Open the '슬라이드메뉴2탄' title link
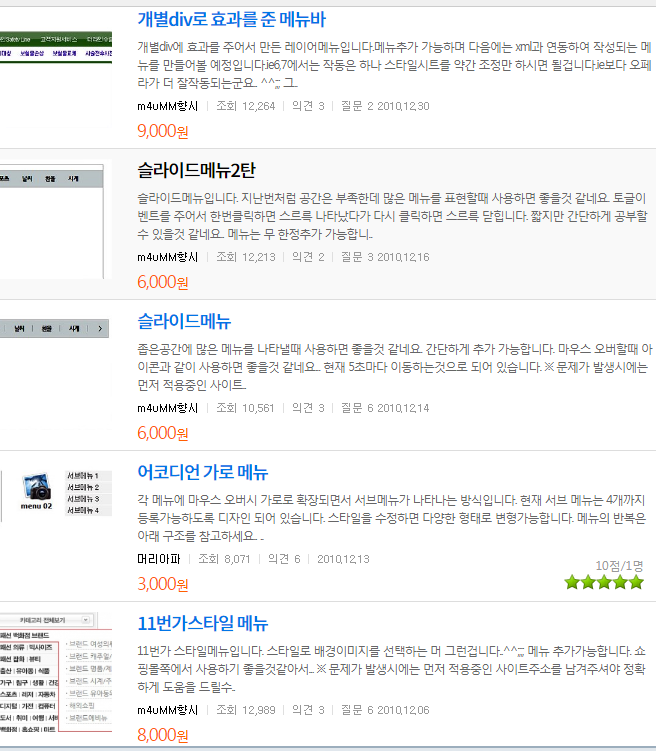Image resolution: width=656 pixels, height=751 pixels. [x=196, y=171]
